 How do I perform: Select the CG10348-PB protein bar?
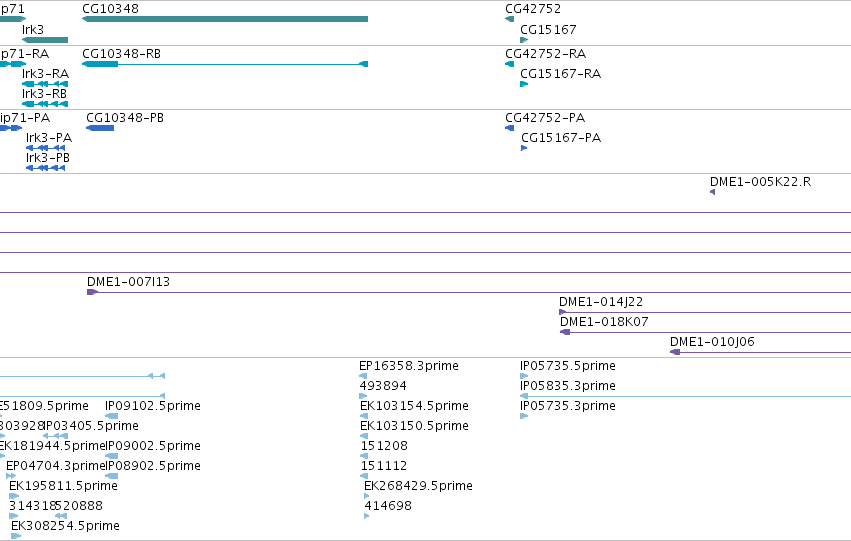[100, 128]
